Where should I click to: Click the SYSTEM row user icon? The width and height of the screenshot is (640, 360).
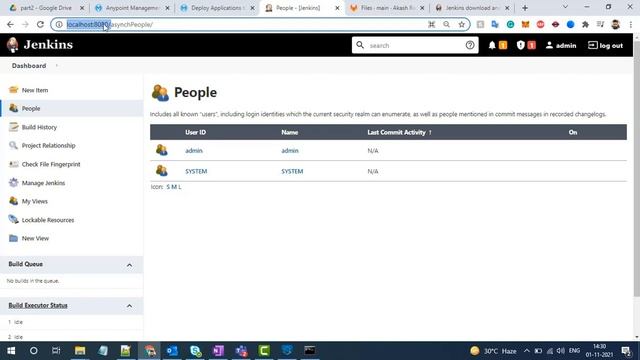pos(162,171)
